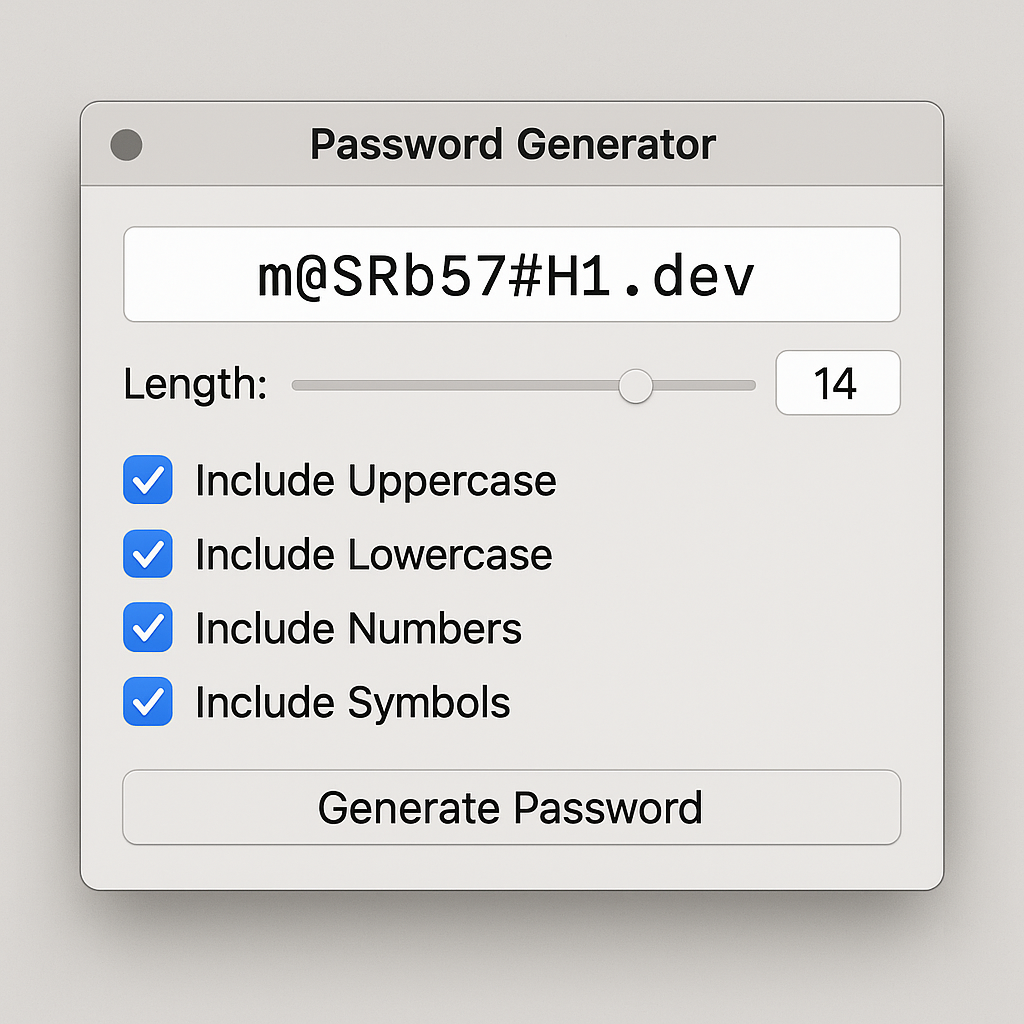Click the checkmark icon beside Include Numbers

[148, 628]
